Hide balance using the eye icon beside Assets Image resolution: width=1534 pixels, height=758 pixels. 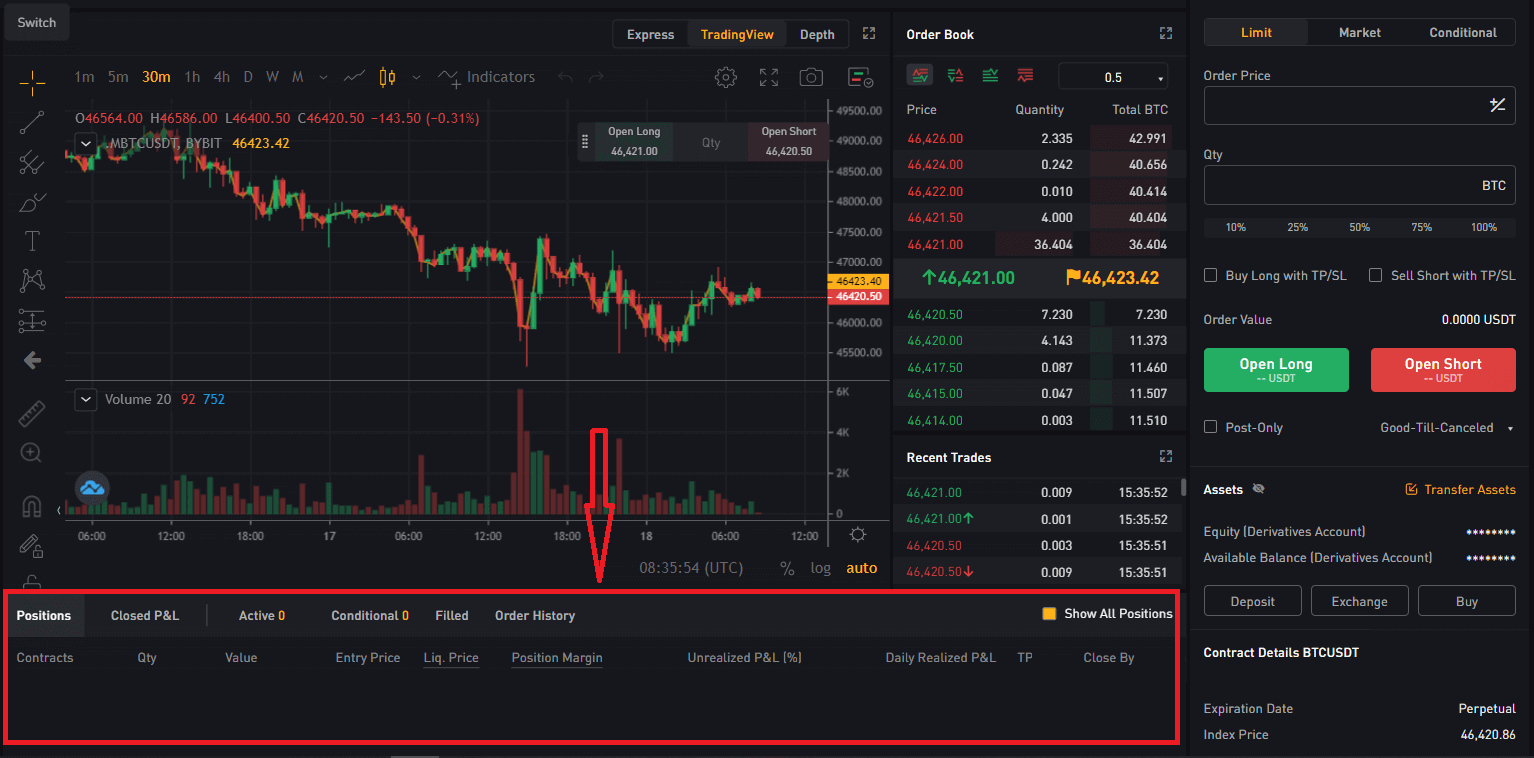click(1259, 489)
